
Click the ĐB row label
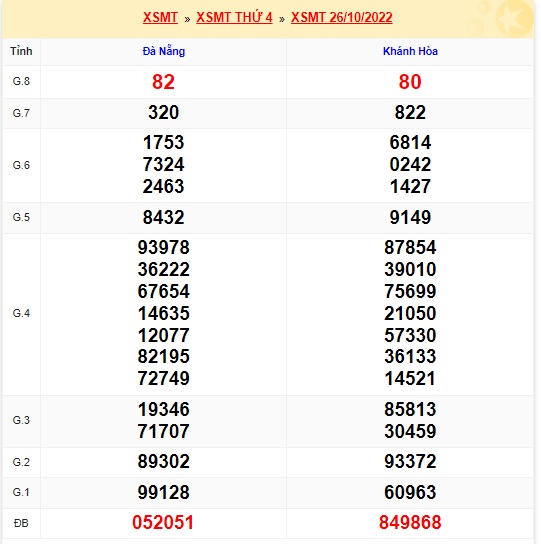click(21, 523)
